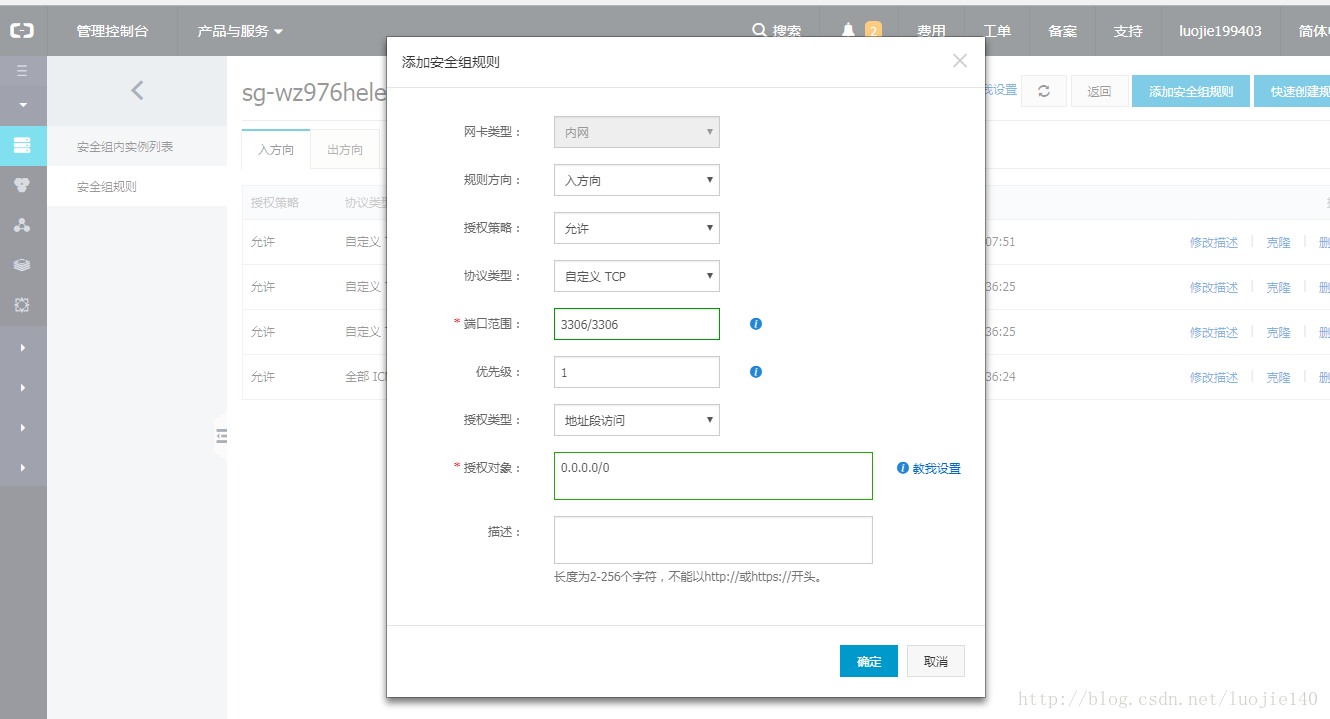Expand the 授权类型 dropdown
The height and width of the screenshot is (719, 1330).
point(636,420)
